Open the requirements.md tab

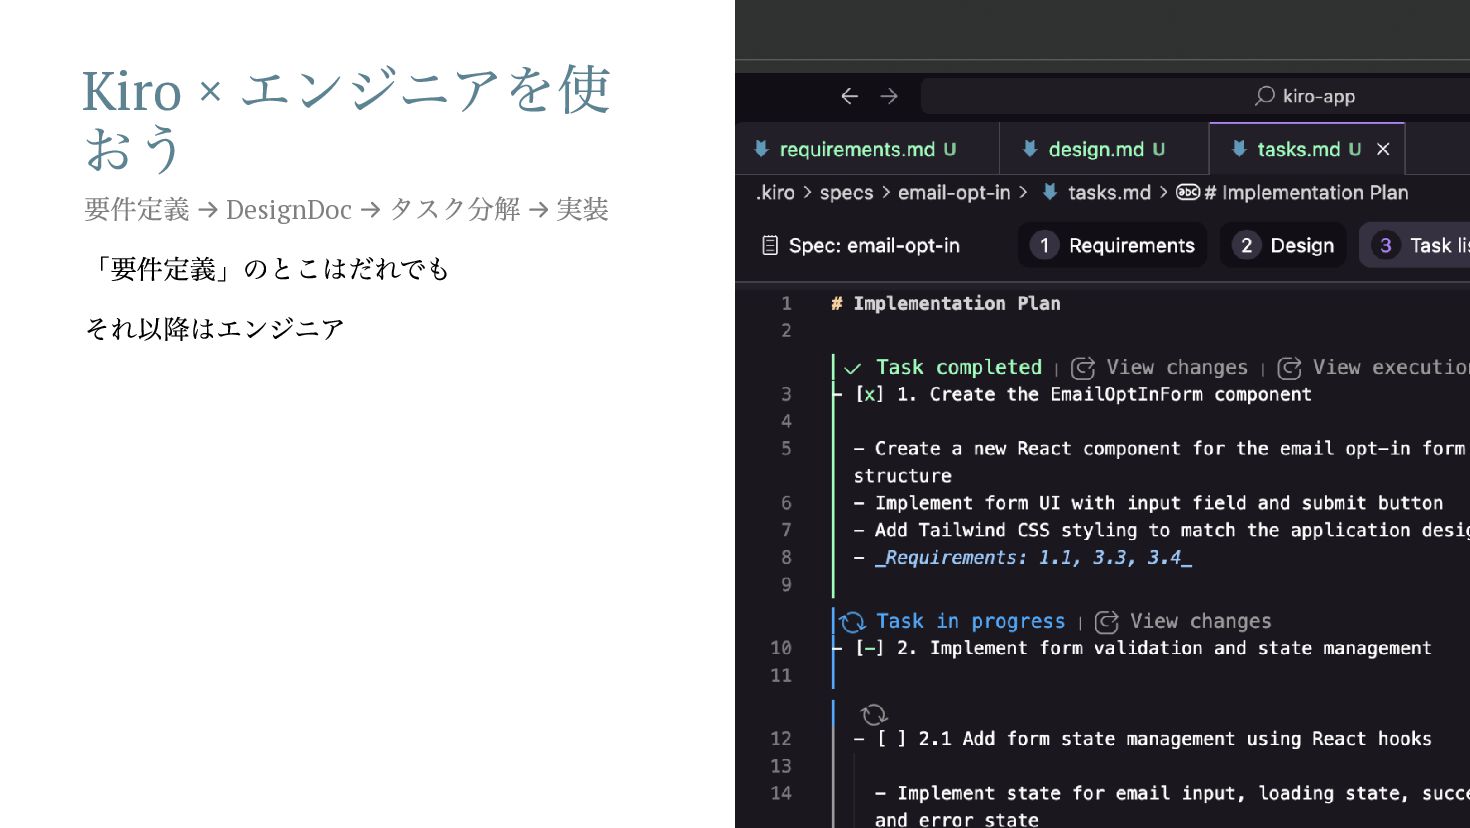pyautogui.click(x=867, y=149)
